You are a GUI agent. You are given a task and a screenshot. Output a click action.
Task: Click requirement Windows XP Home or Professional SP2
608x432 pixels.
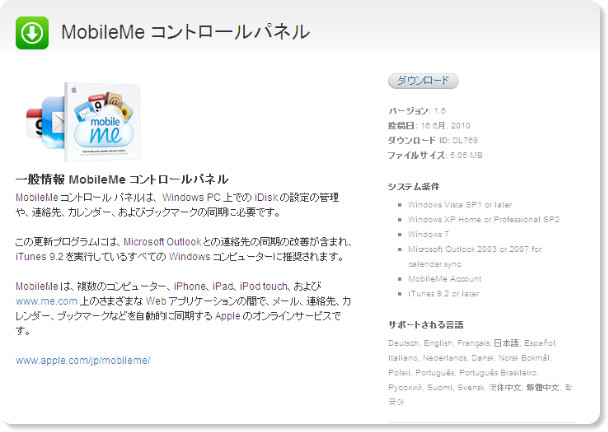(x=484, y=219)
